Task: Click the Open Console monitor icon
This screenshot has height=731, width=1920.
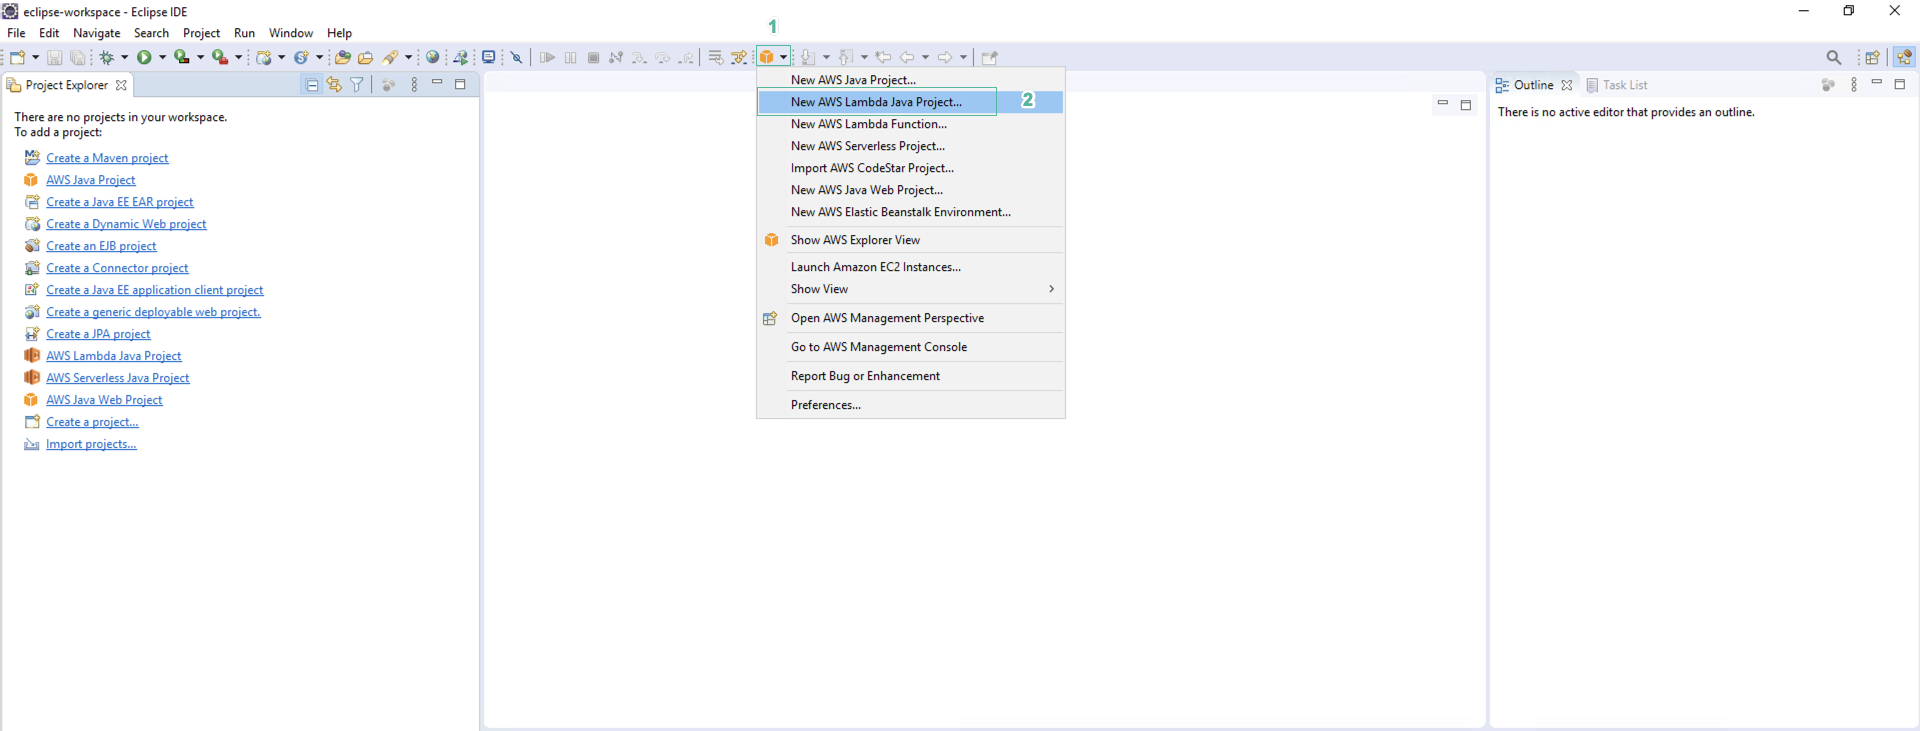Action: click(x=489, y=58)
